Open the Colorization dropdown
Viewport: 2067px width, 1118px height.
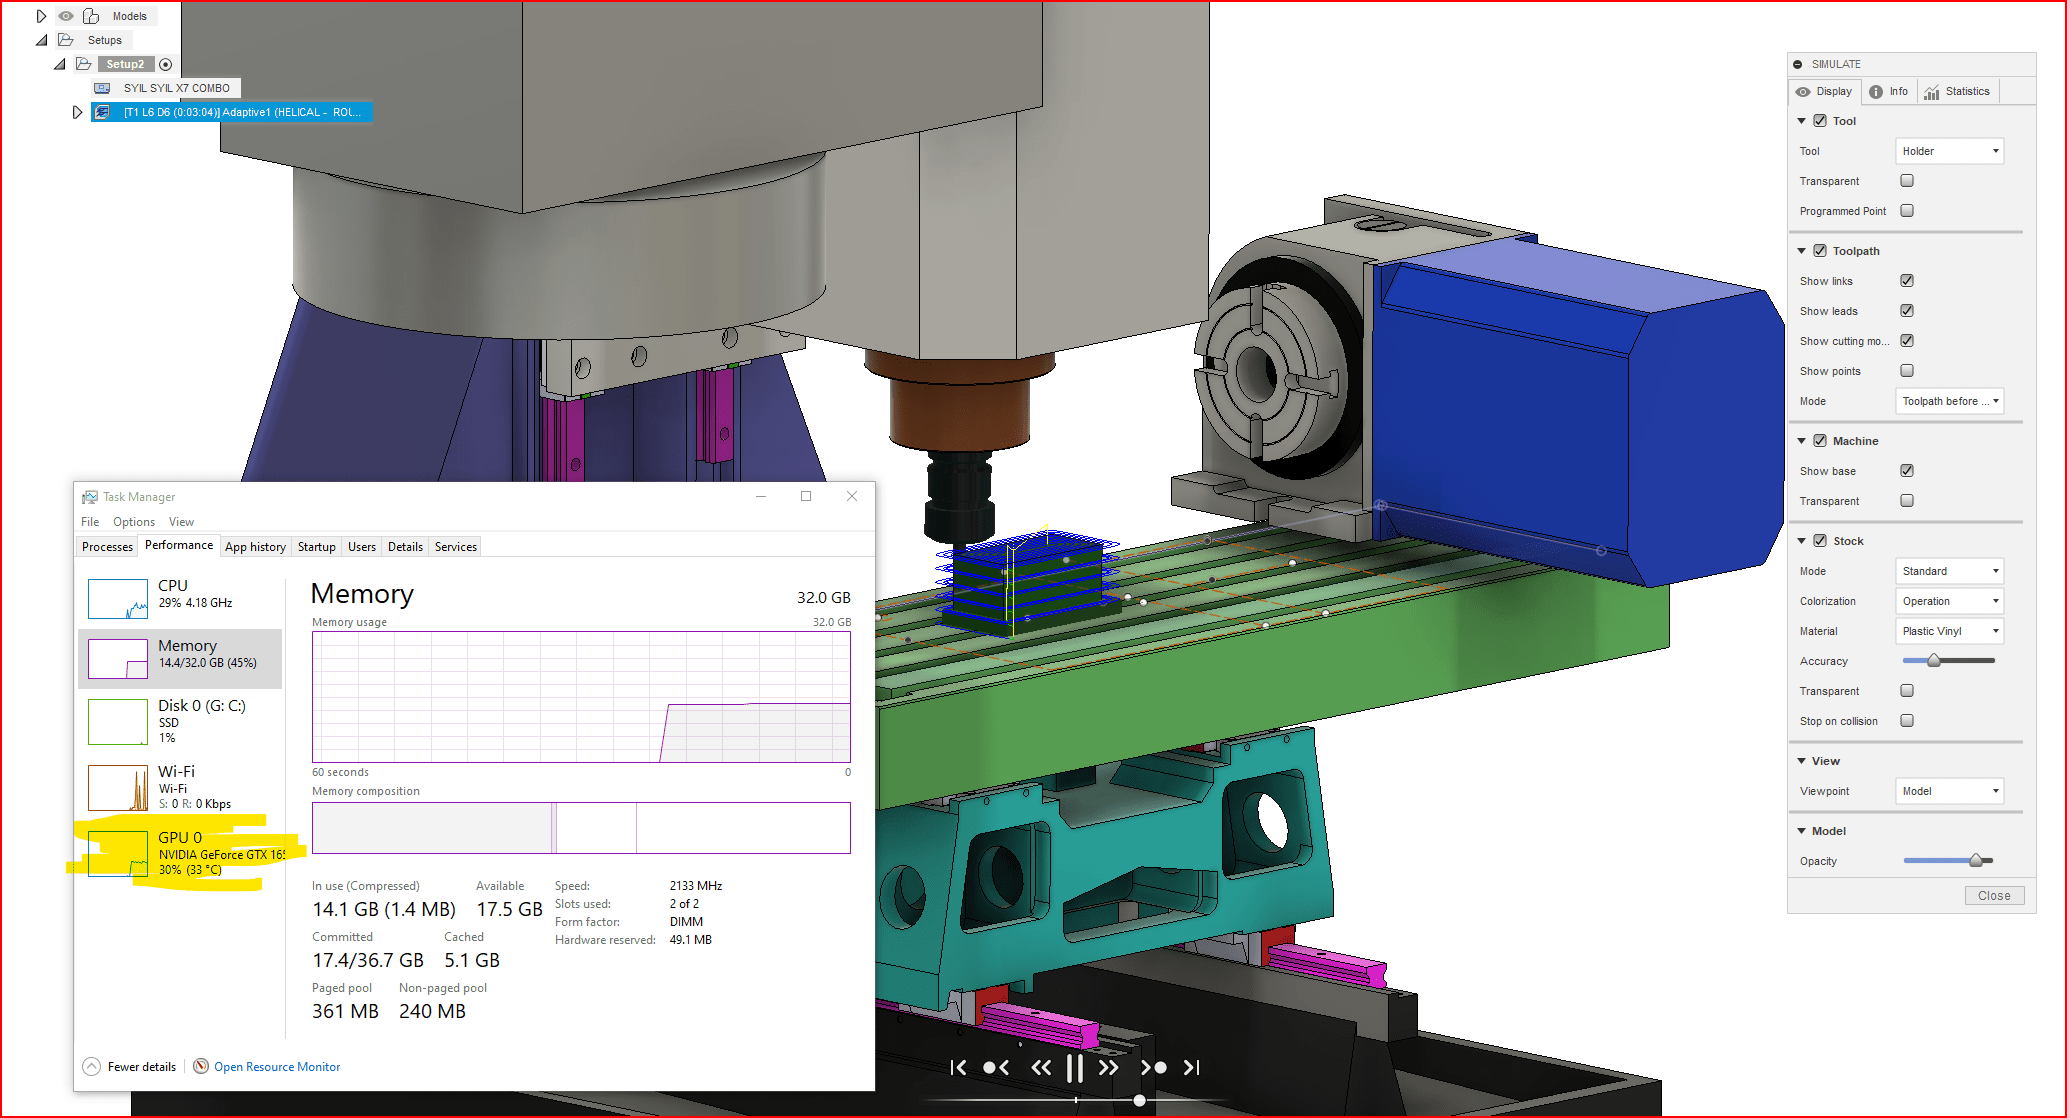[1948, 600]
